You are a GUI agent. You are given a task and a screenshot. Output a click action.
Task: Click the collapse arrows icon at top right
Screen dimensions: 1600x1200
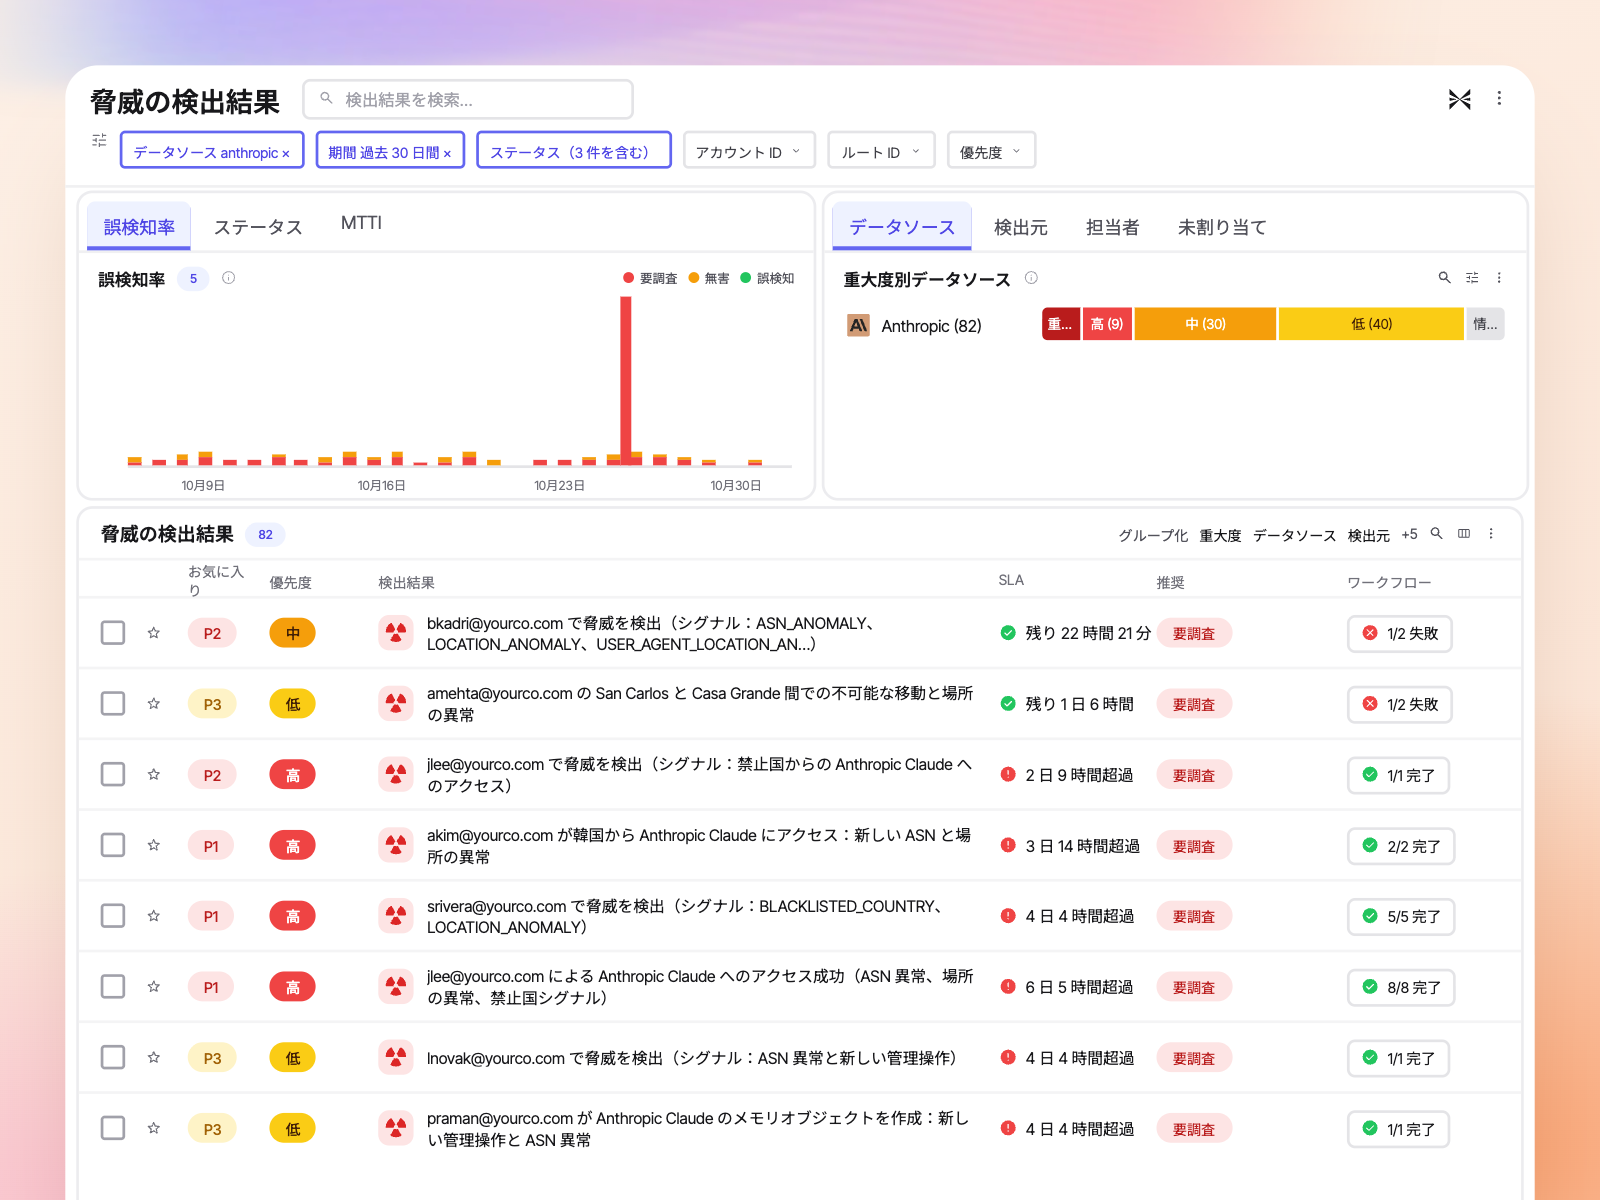[x=1460, y=99]
